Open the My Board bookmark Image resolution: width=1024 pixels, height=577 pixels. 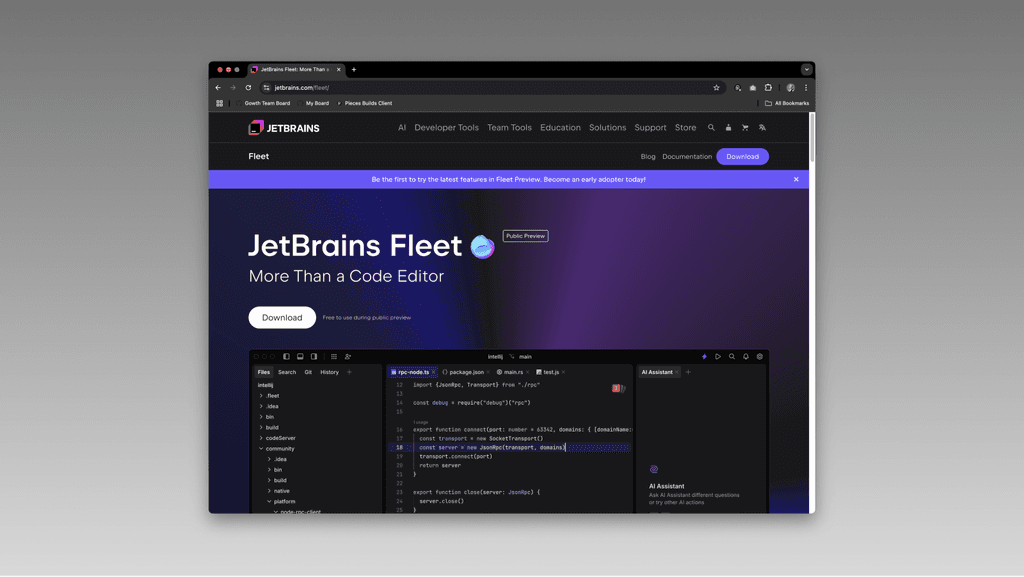click(313, 103)
